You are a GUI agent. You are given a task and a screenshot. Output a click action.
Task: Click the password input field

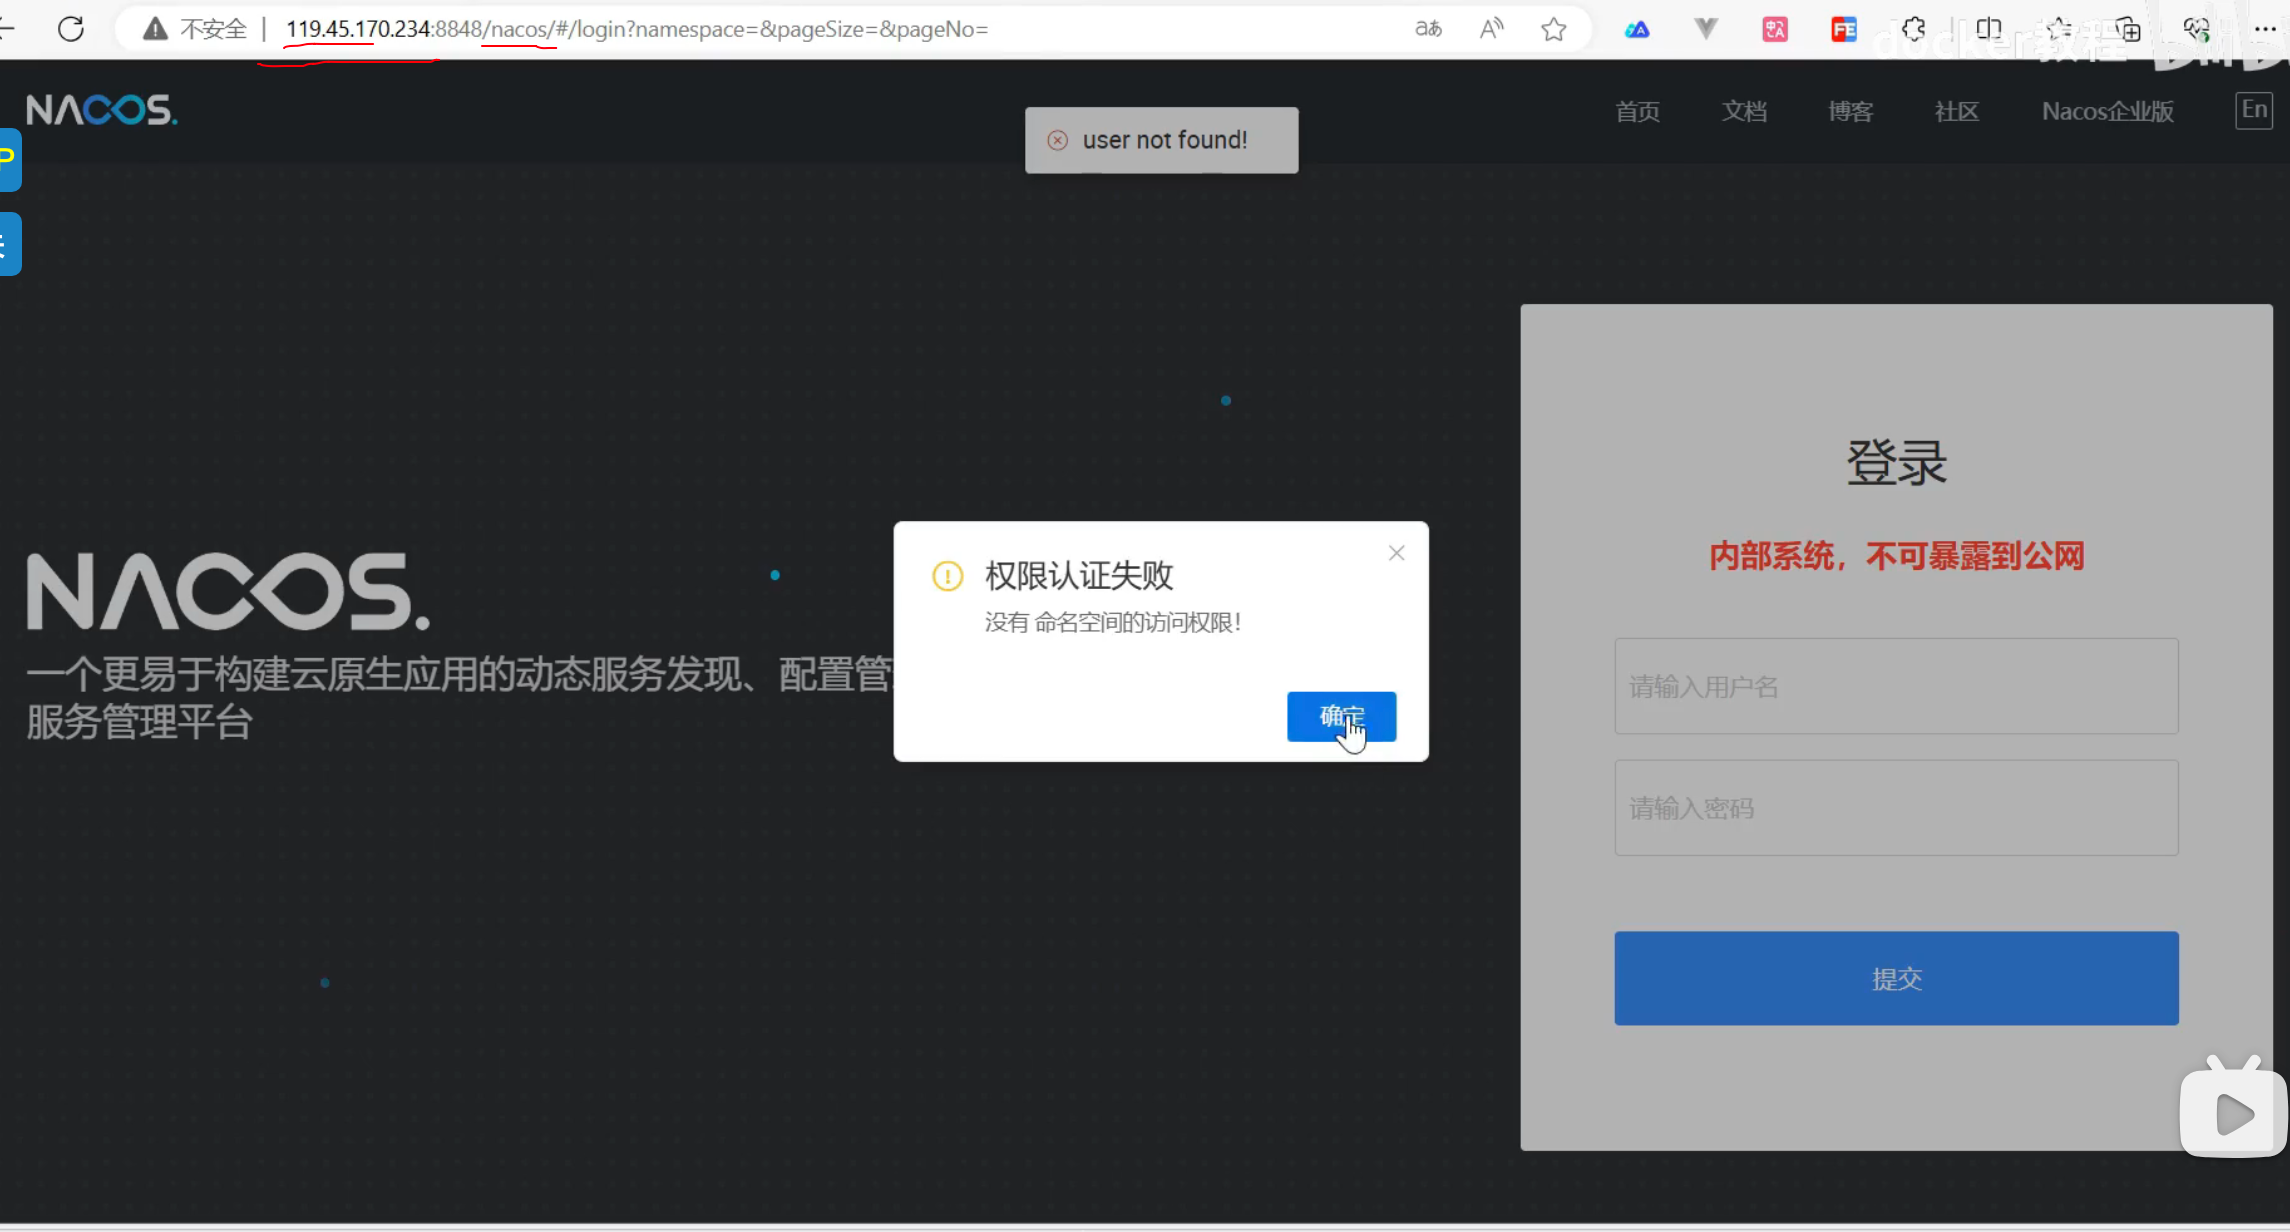pos(1896,808)
